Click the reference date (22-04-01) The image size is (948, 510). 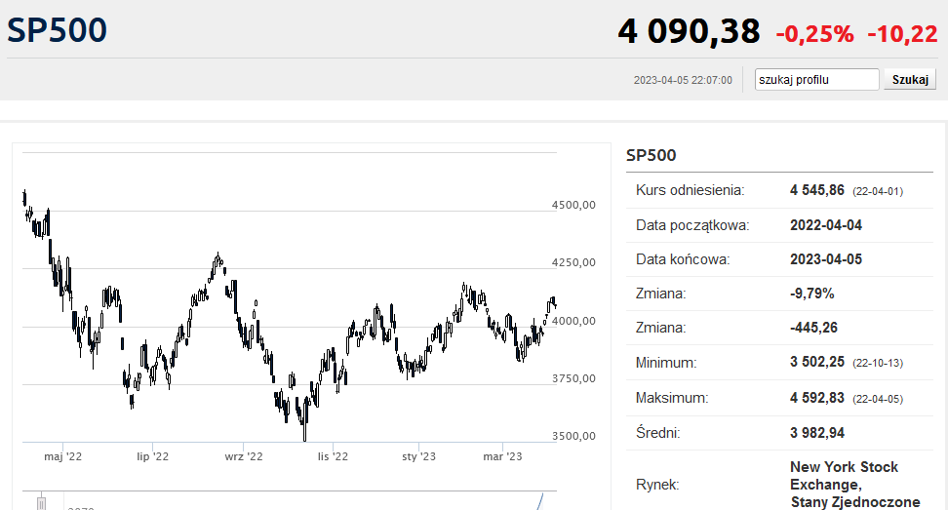tap(878, 192)
